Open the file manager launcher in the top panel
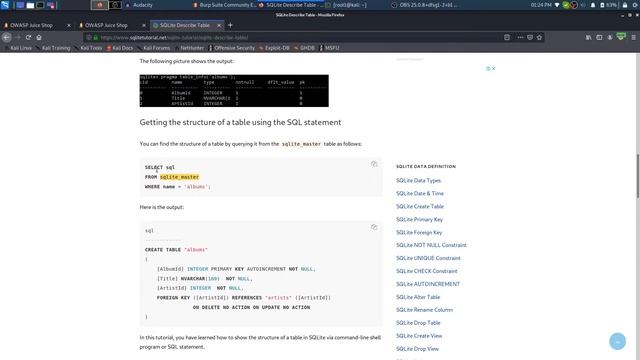Screen dimensions: 640x360 30,5
